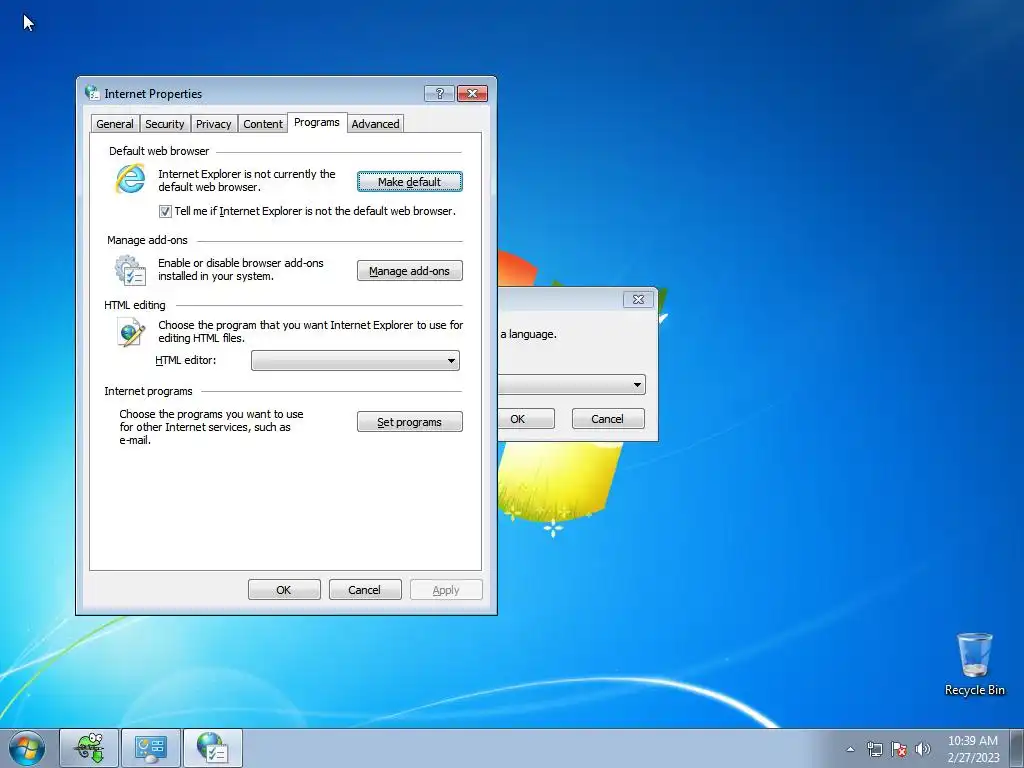
Task: Open the HTML editor dropdown
Action: point(355,360)
